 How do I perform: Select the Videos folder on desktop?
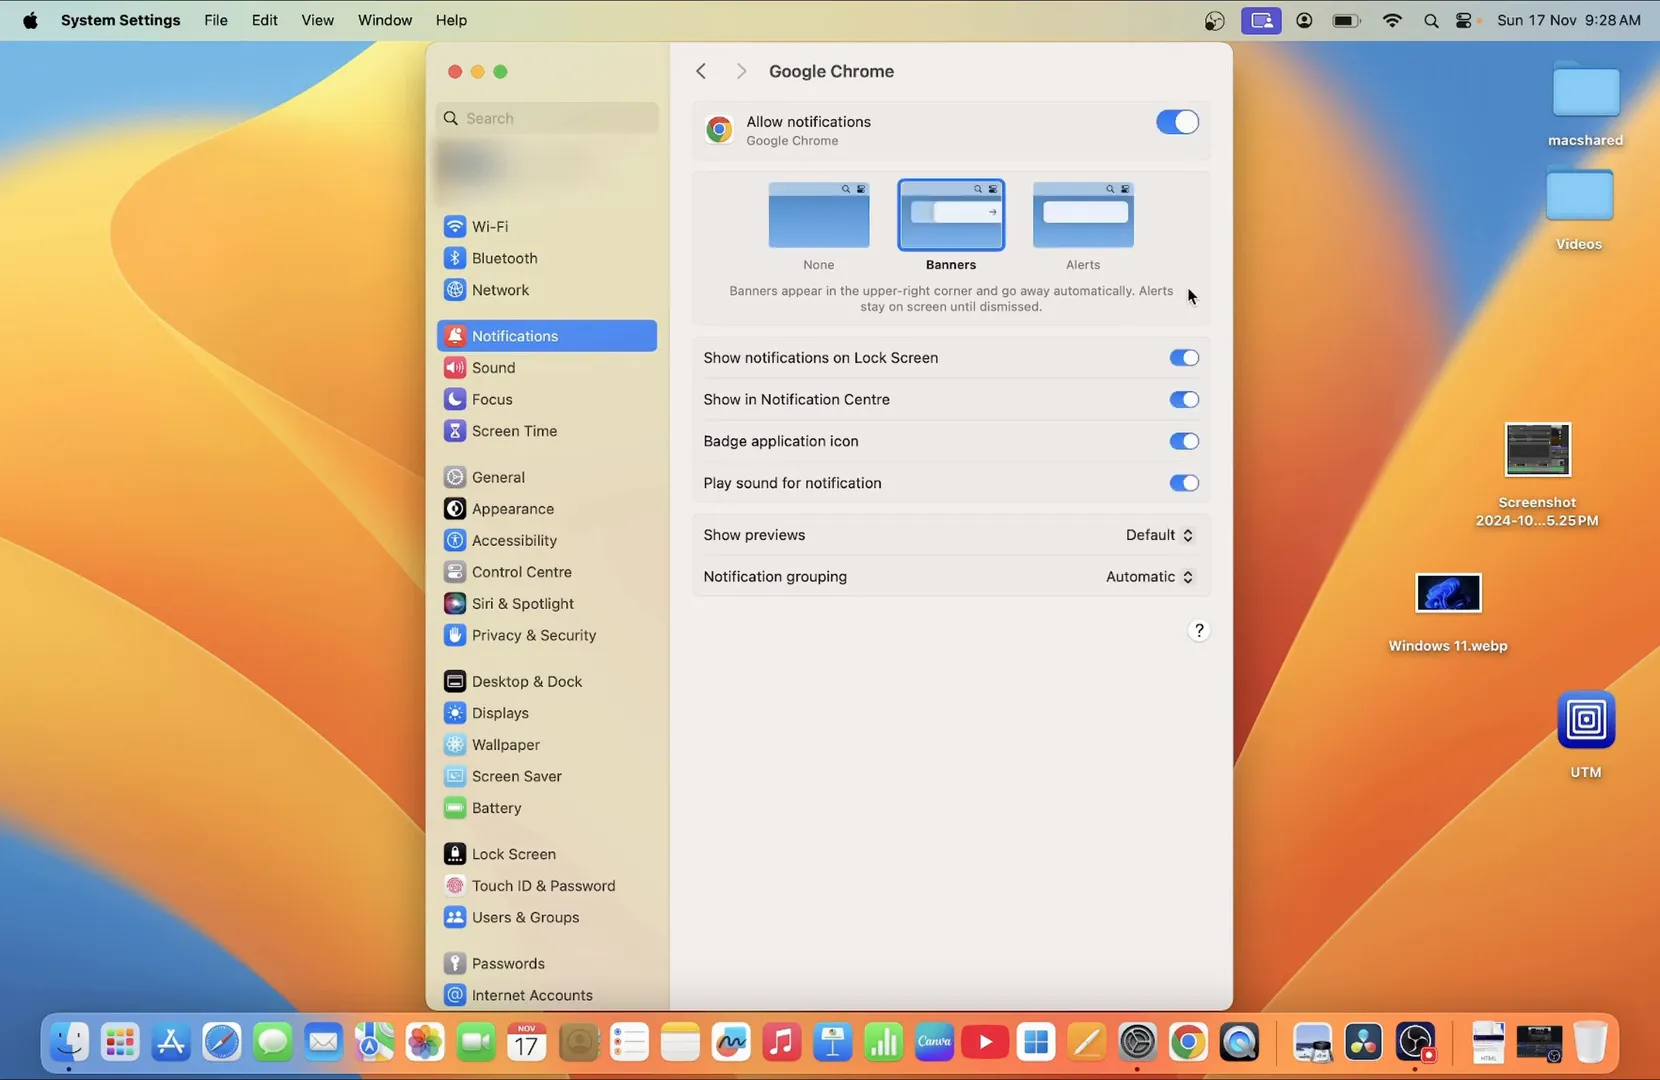point(1579,209)
